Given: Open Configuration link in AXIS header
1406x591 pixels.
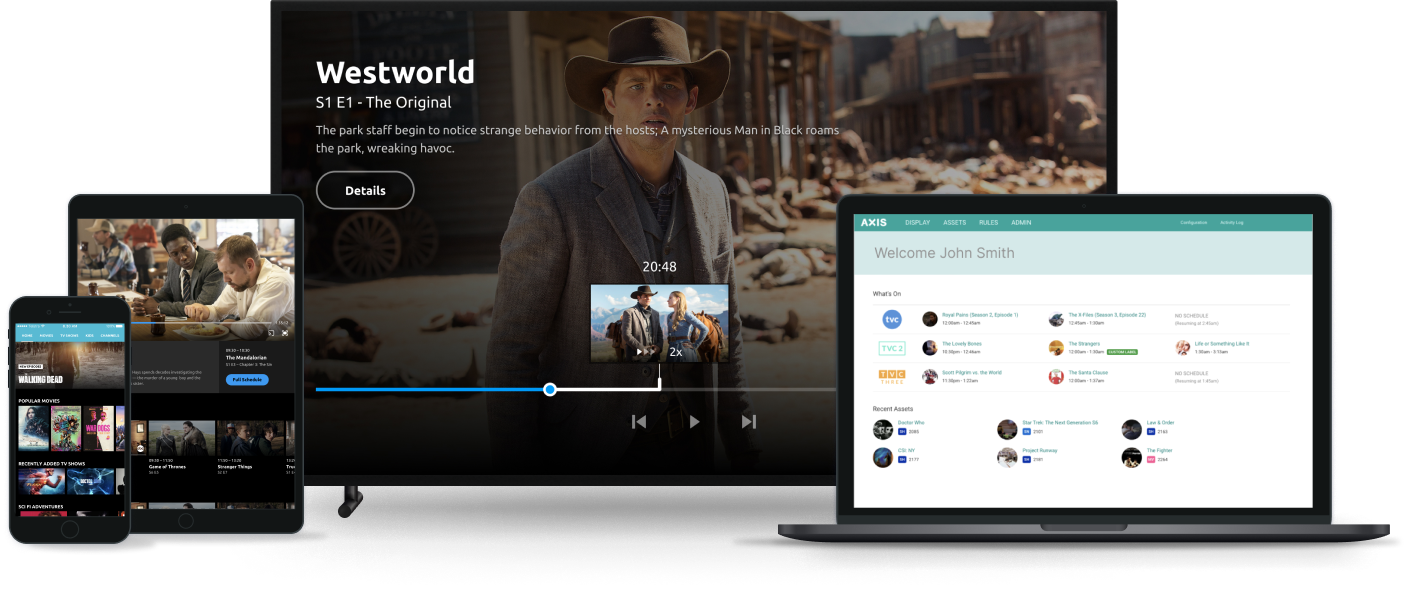Looking at the screenshot, I should tap(1193, 222).
